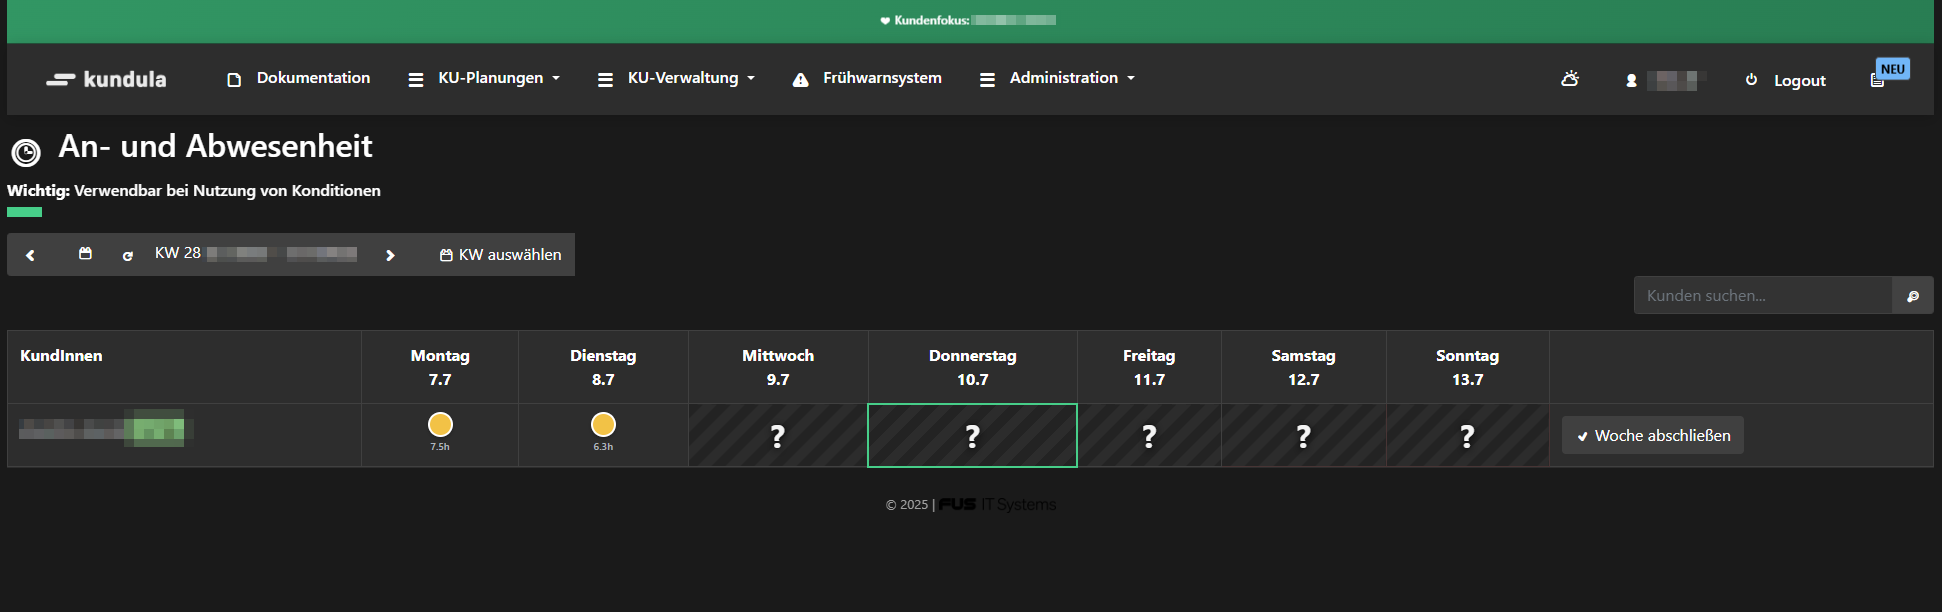Click the weather cloud-sun icon

coord(1570,79)
